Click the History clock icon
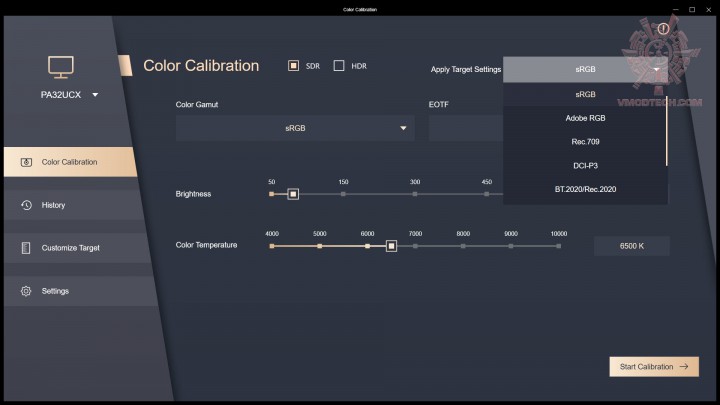This screenshot has height=405, width=720. click(x=26, y=205)
